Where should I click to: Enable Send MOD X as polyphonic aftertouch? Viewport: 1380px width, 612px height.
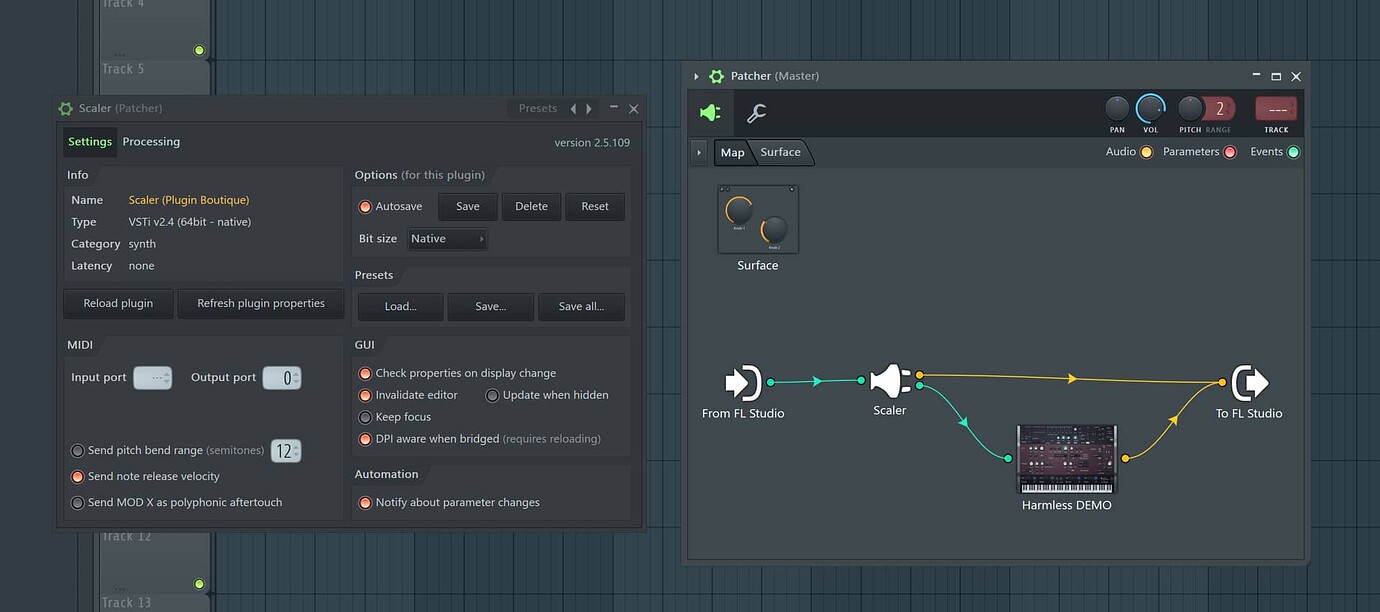pos(77,503)
